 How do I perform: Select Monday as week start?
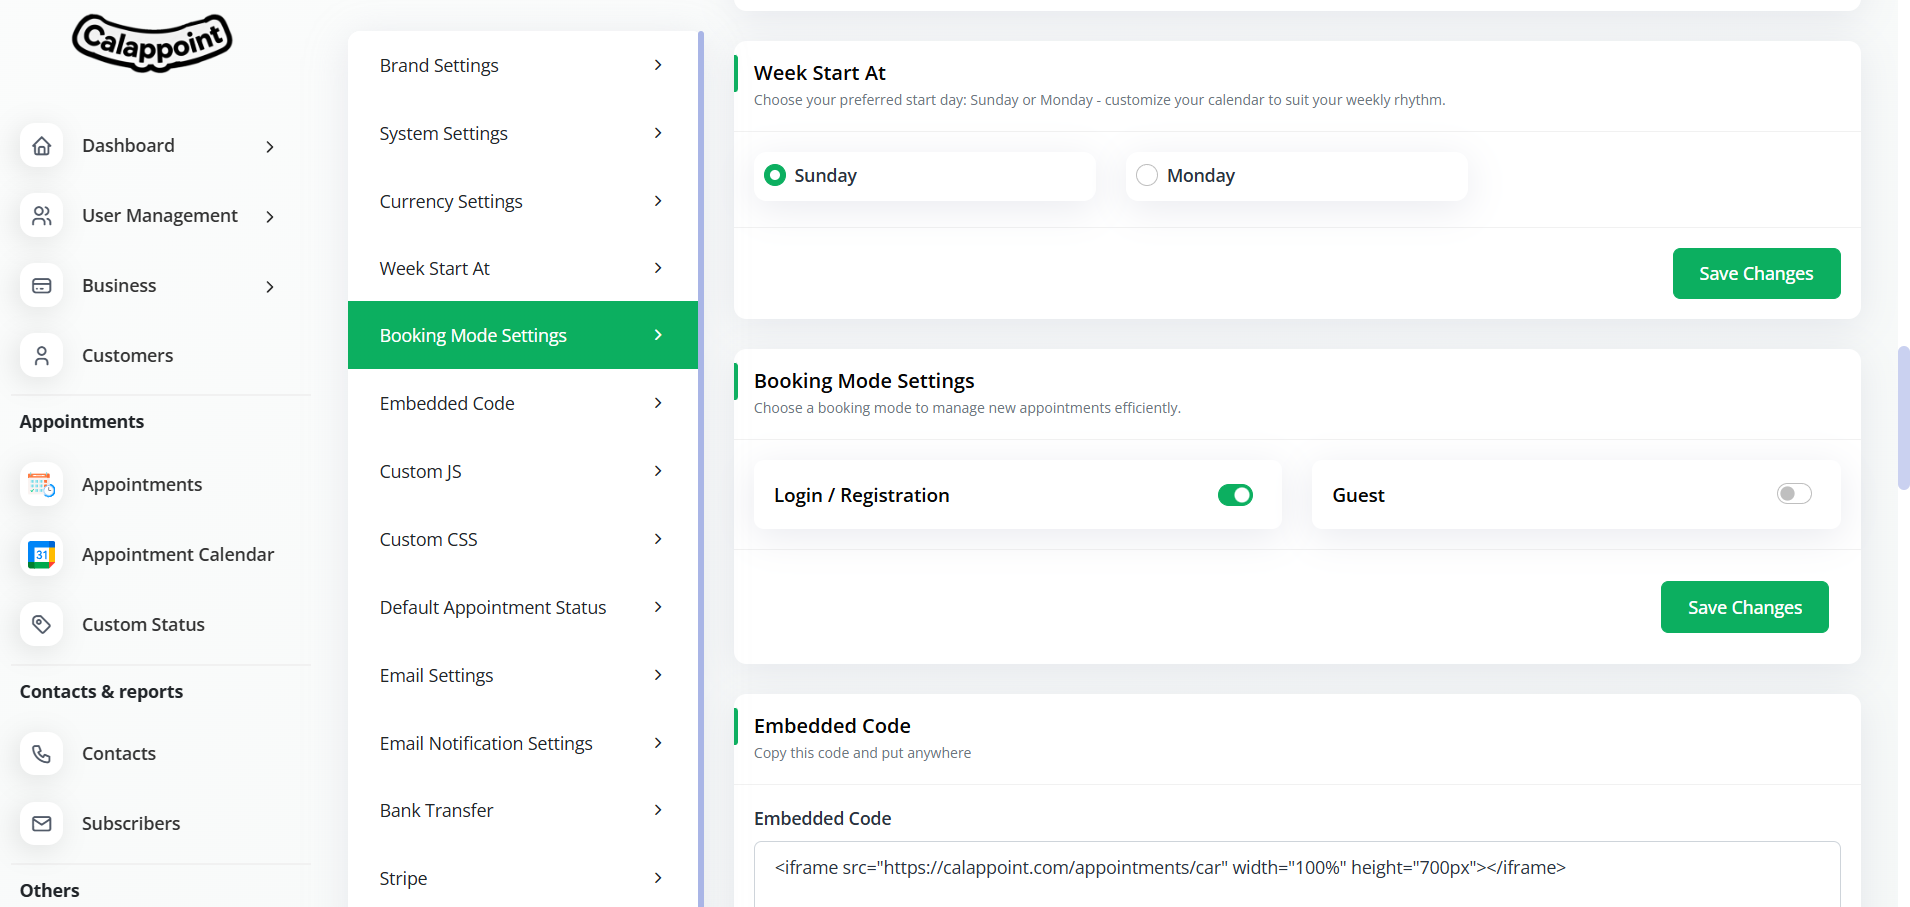[x=1147, y=175]
